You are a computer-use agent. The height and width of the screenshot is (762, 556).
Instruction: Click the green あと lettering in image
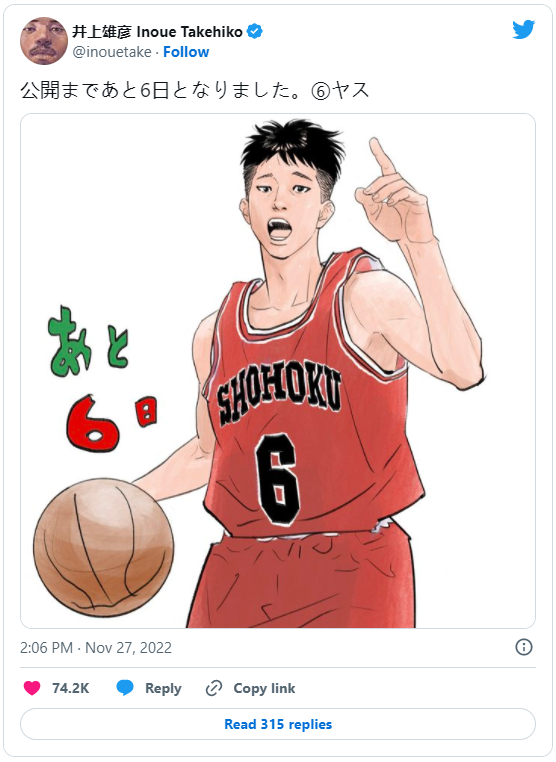[x=88, y=341]
